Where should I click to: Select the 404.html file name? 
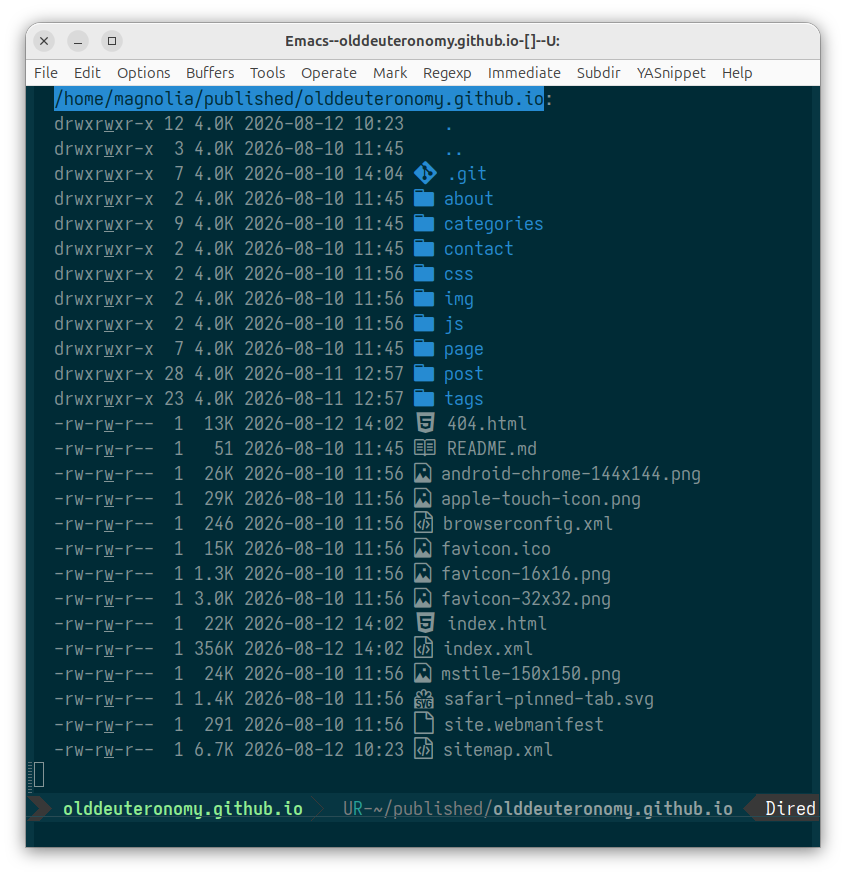tap(486, 423)
